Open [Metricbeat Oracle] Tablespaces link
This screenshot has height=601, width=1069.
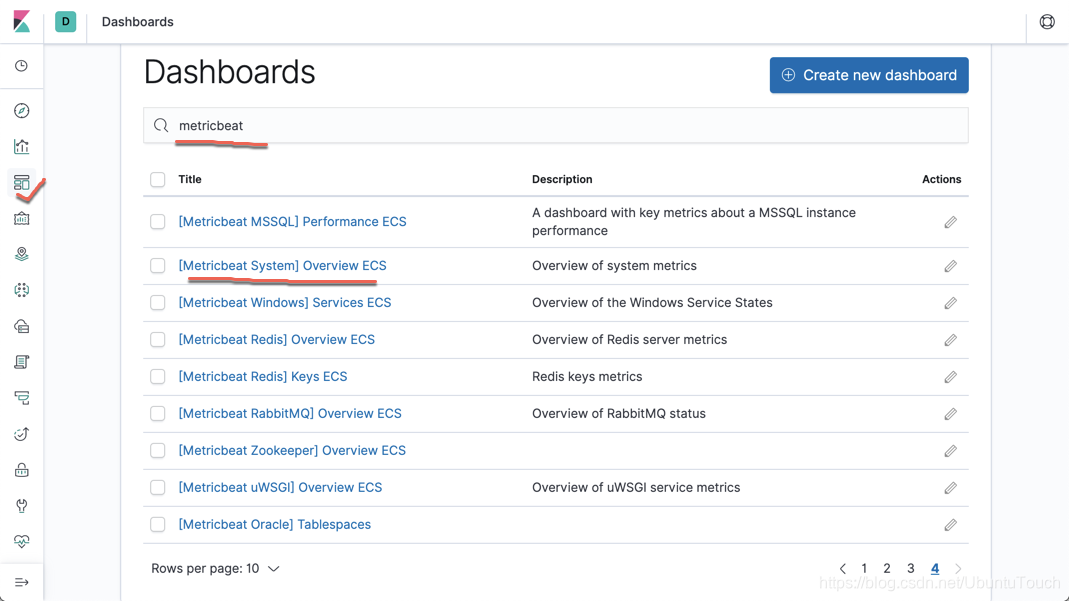(x=275, y=524)
